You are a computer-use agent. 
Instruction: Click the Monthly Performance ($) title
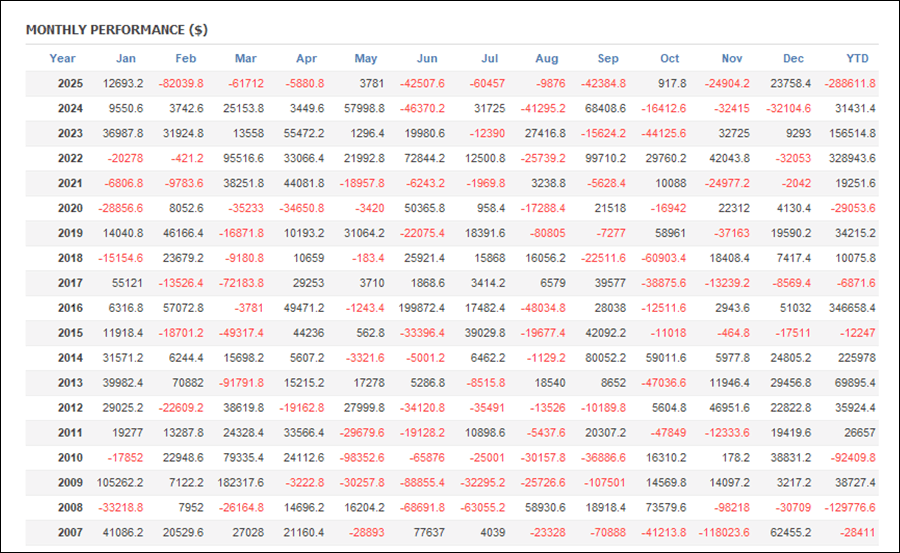tap(117, 30)
